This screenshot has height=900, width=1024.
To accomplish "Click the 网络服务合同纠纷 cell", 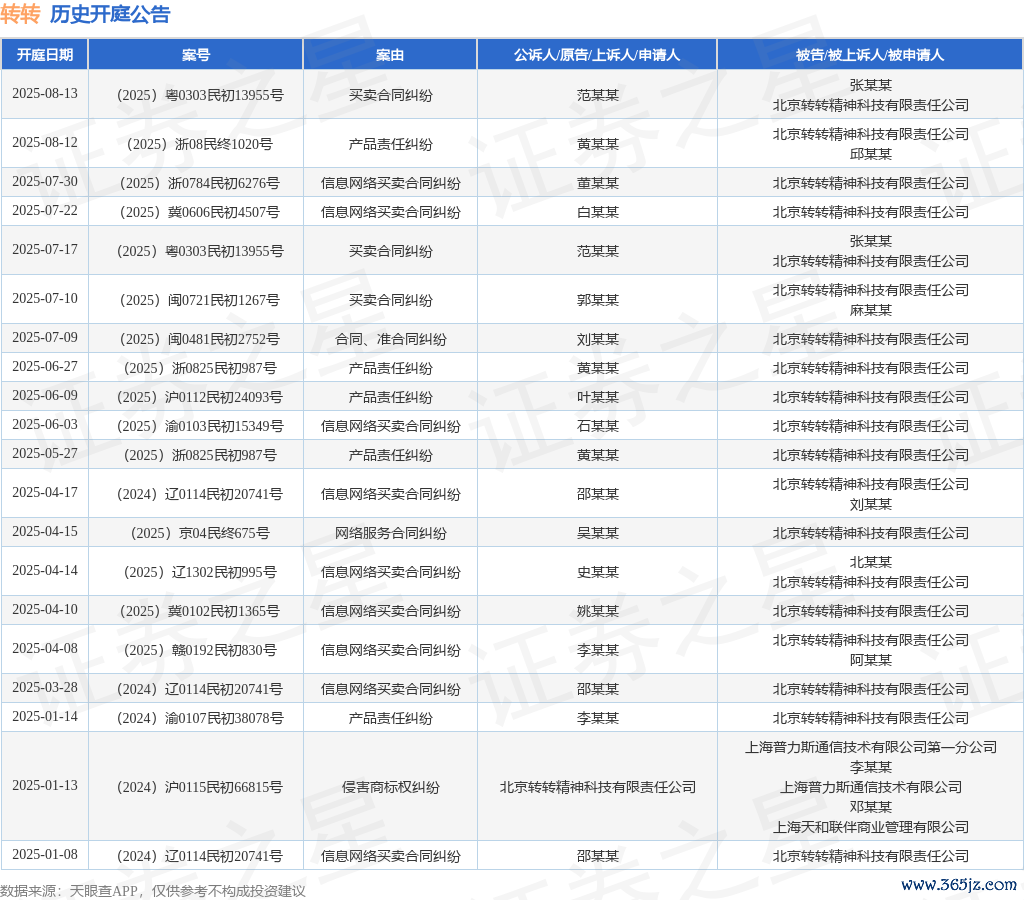I will [390, 533].
